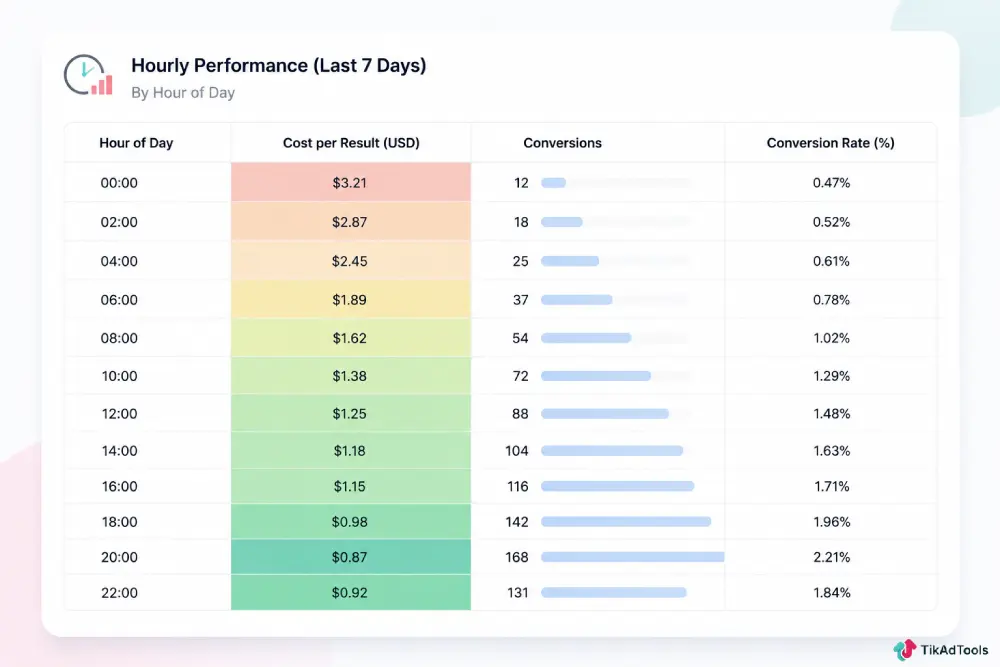Click the conversions count 131
The height and width of the screenshot is (667, 1000).
click(x=517, y=592)
